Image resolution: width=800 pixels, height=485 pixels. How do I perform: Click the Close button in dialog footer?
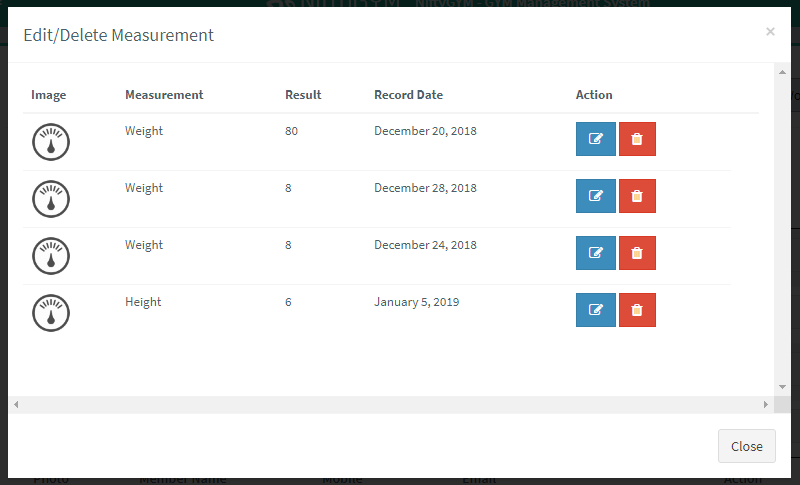[746, 446]
